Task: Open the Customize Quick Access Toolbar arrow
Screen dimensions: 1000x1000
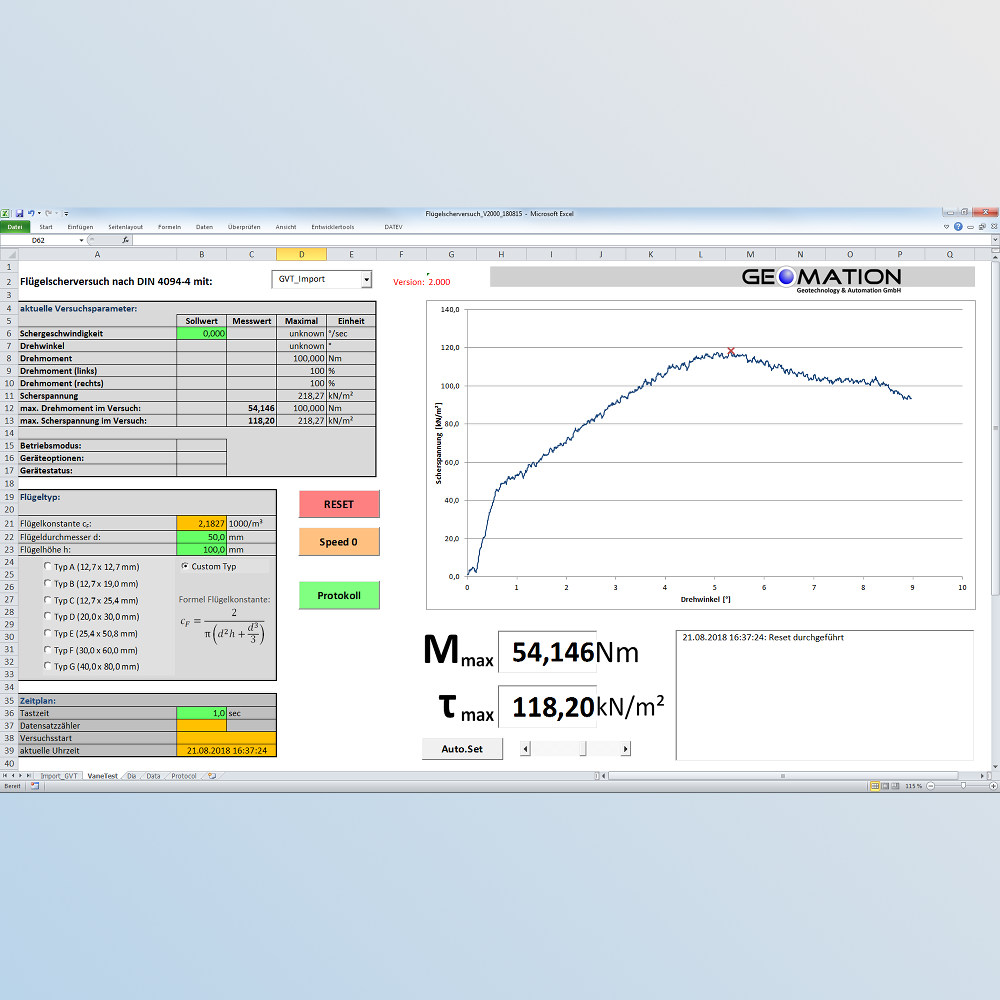Action: point(66,214)
